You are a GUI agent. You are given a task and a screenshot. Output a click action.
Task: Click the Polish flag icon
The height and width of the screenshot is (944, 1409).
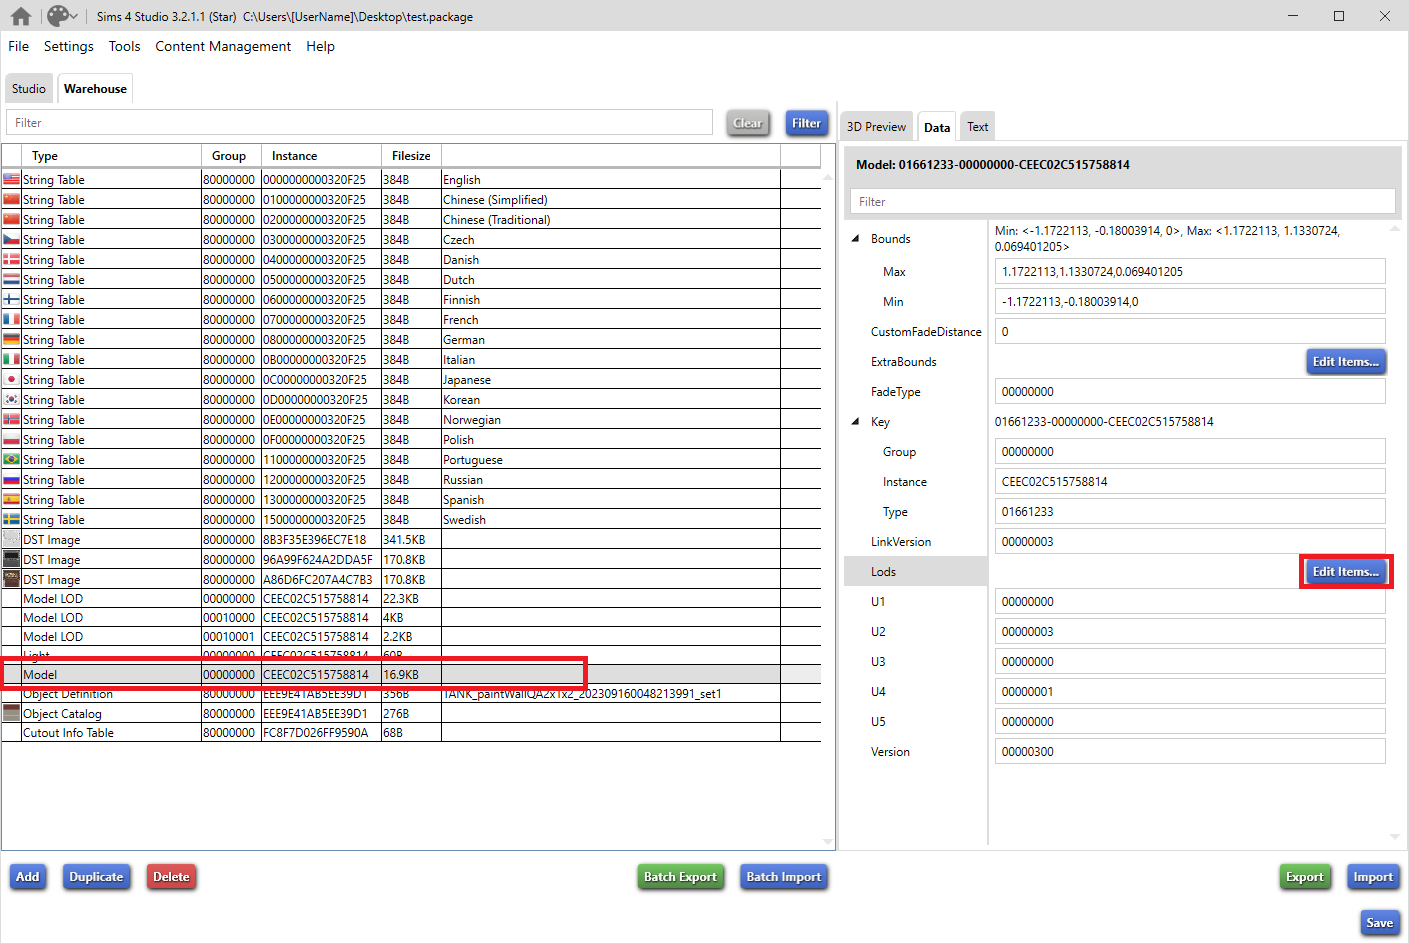point(11,440)
